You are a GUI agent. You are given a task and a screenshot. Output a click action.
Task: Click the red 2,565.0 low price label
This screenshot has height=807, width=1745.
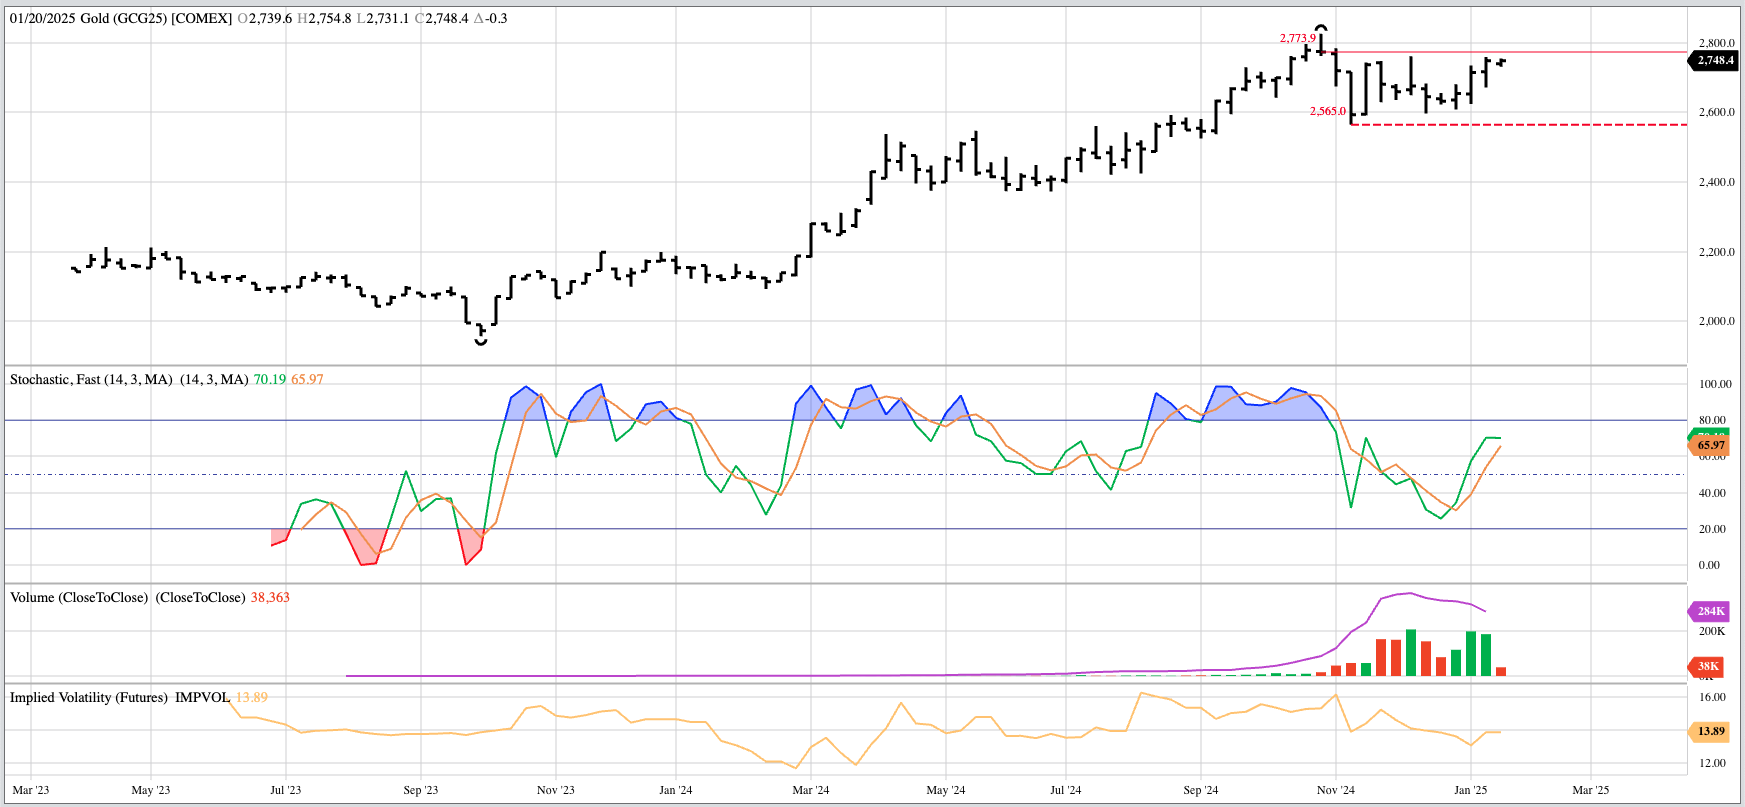tap(1327, 112)
